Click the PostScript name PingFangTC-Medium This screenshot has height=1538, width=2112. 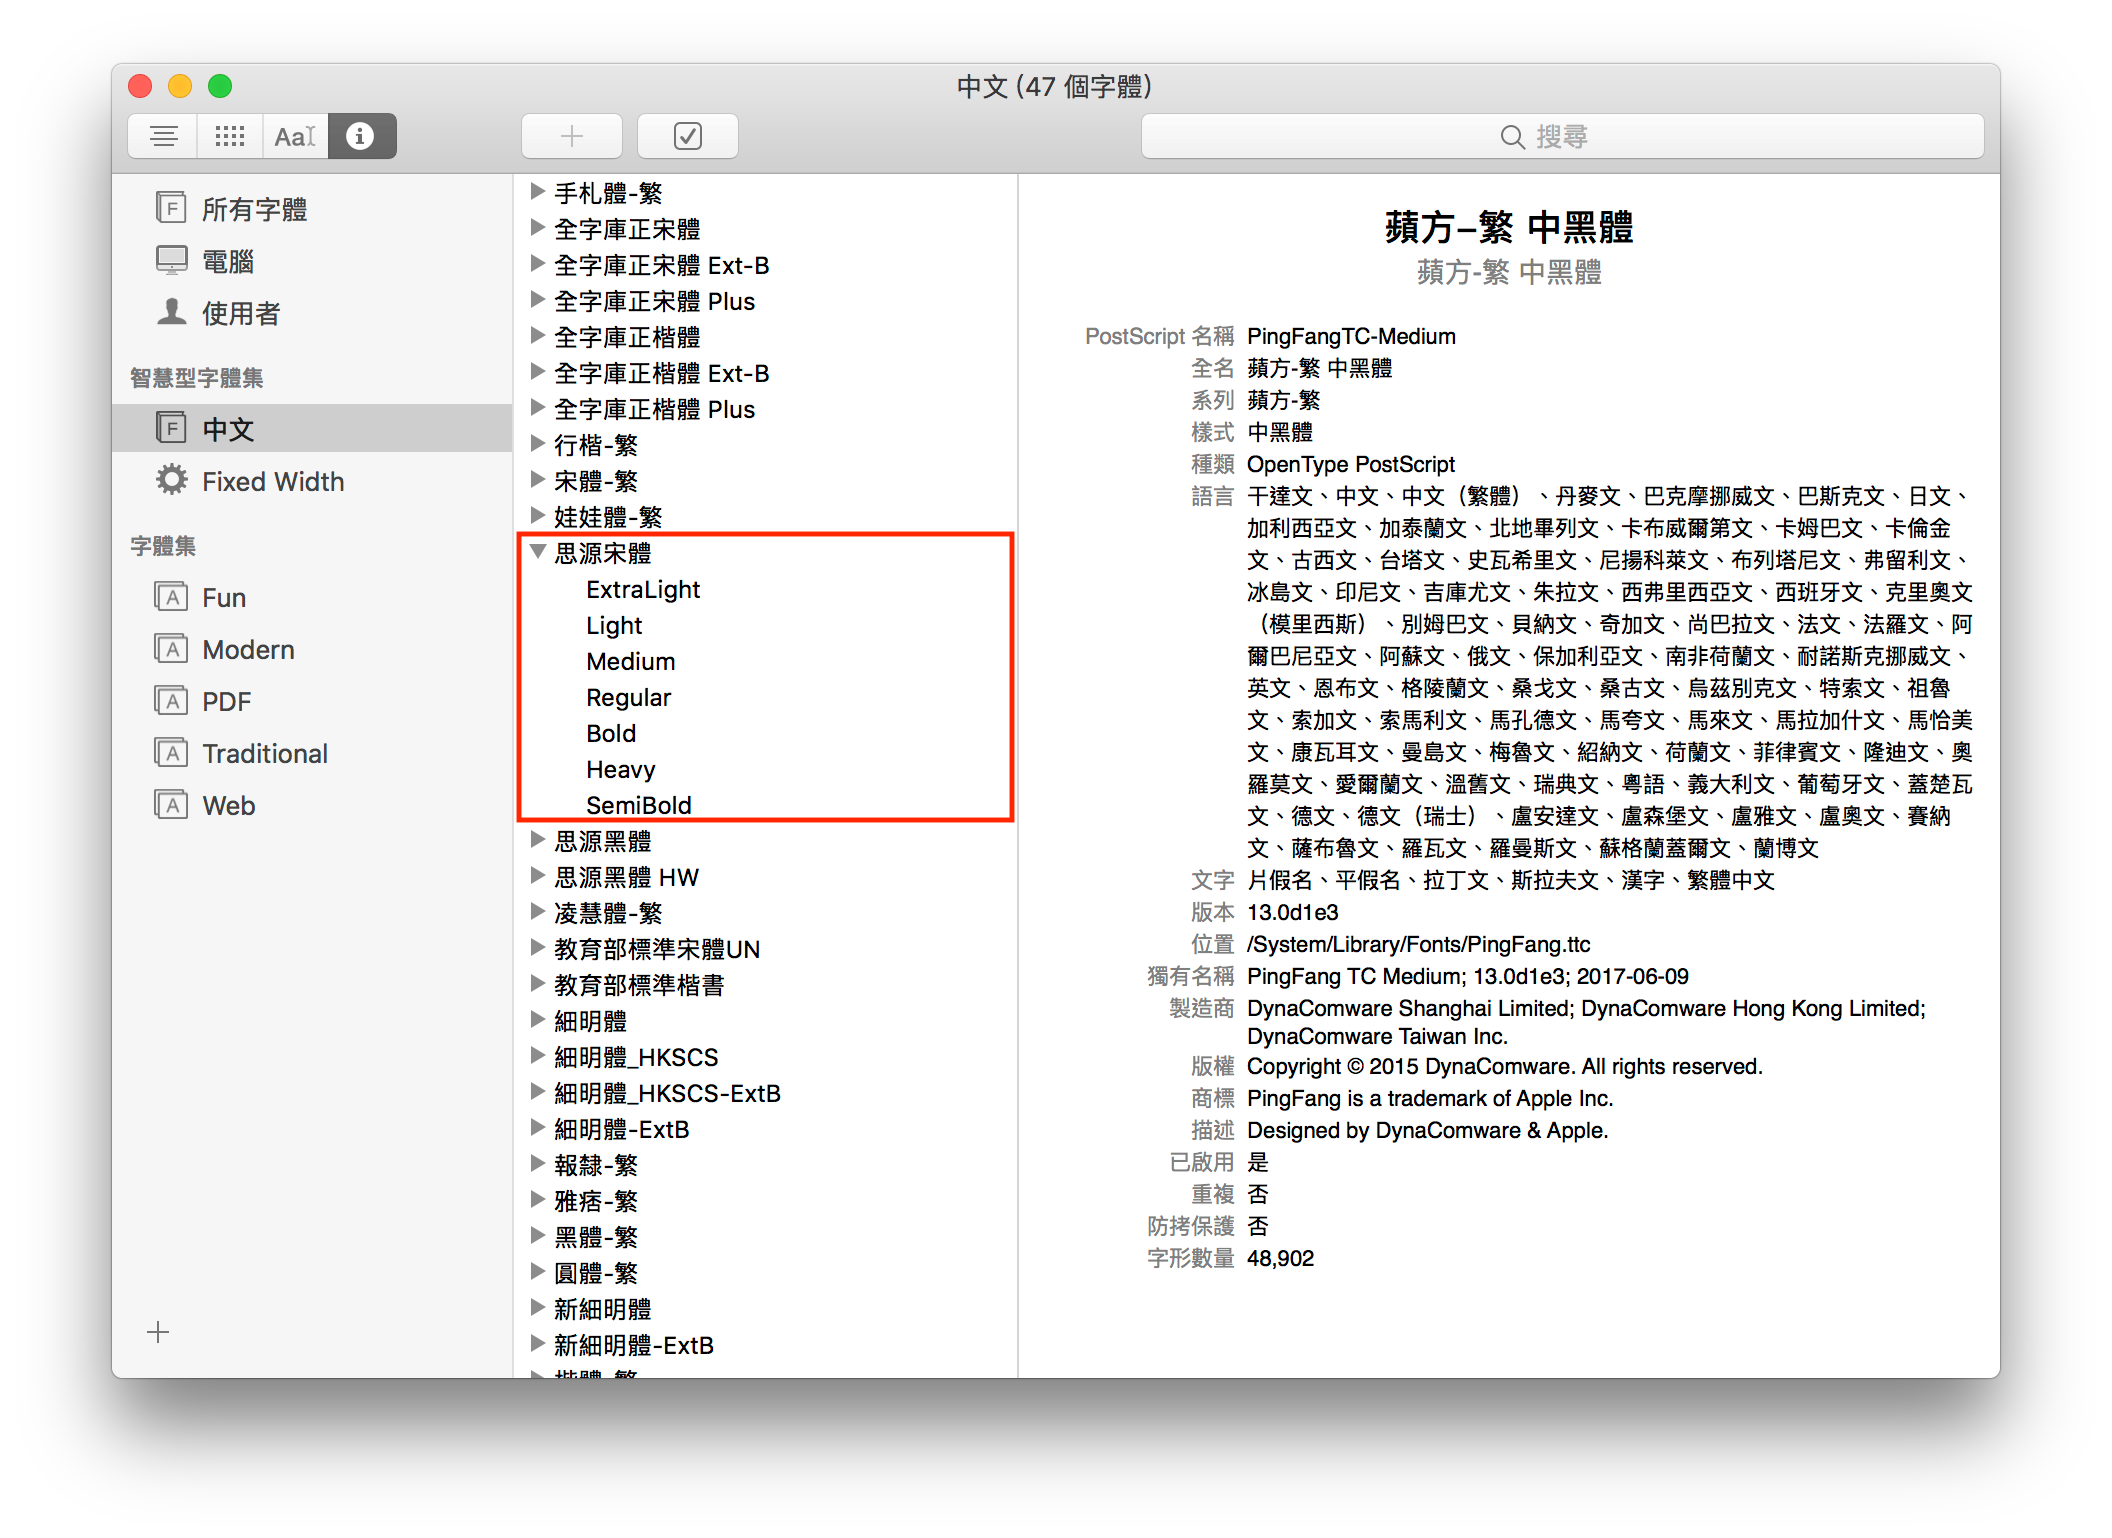[1351, 336]
